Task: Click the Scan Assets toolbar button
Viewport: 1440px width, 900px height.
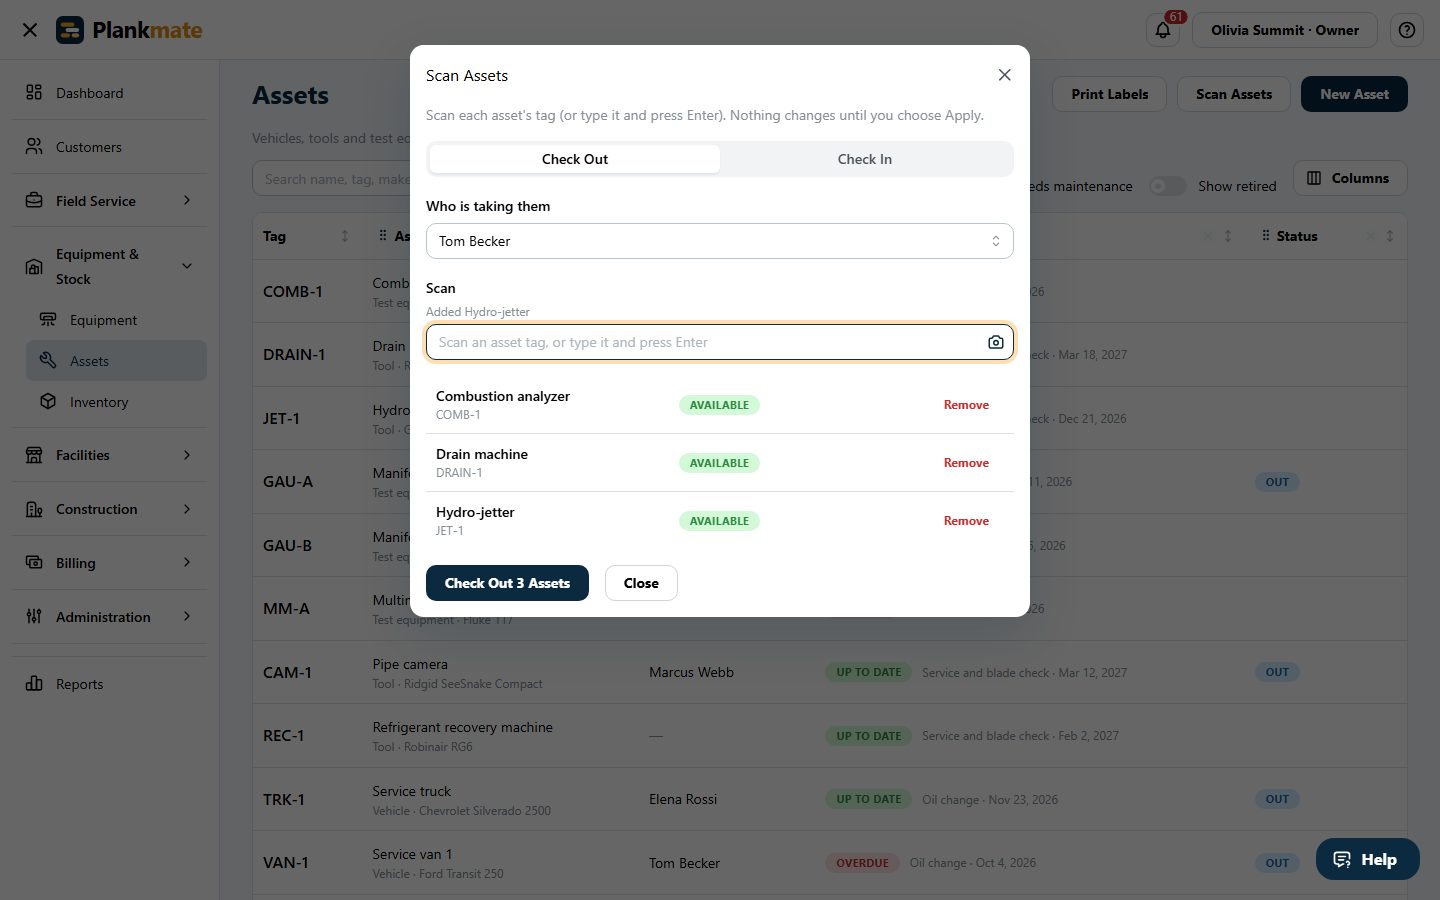Action: (x=1234, y=94)
